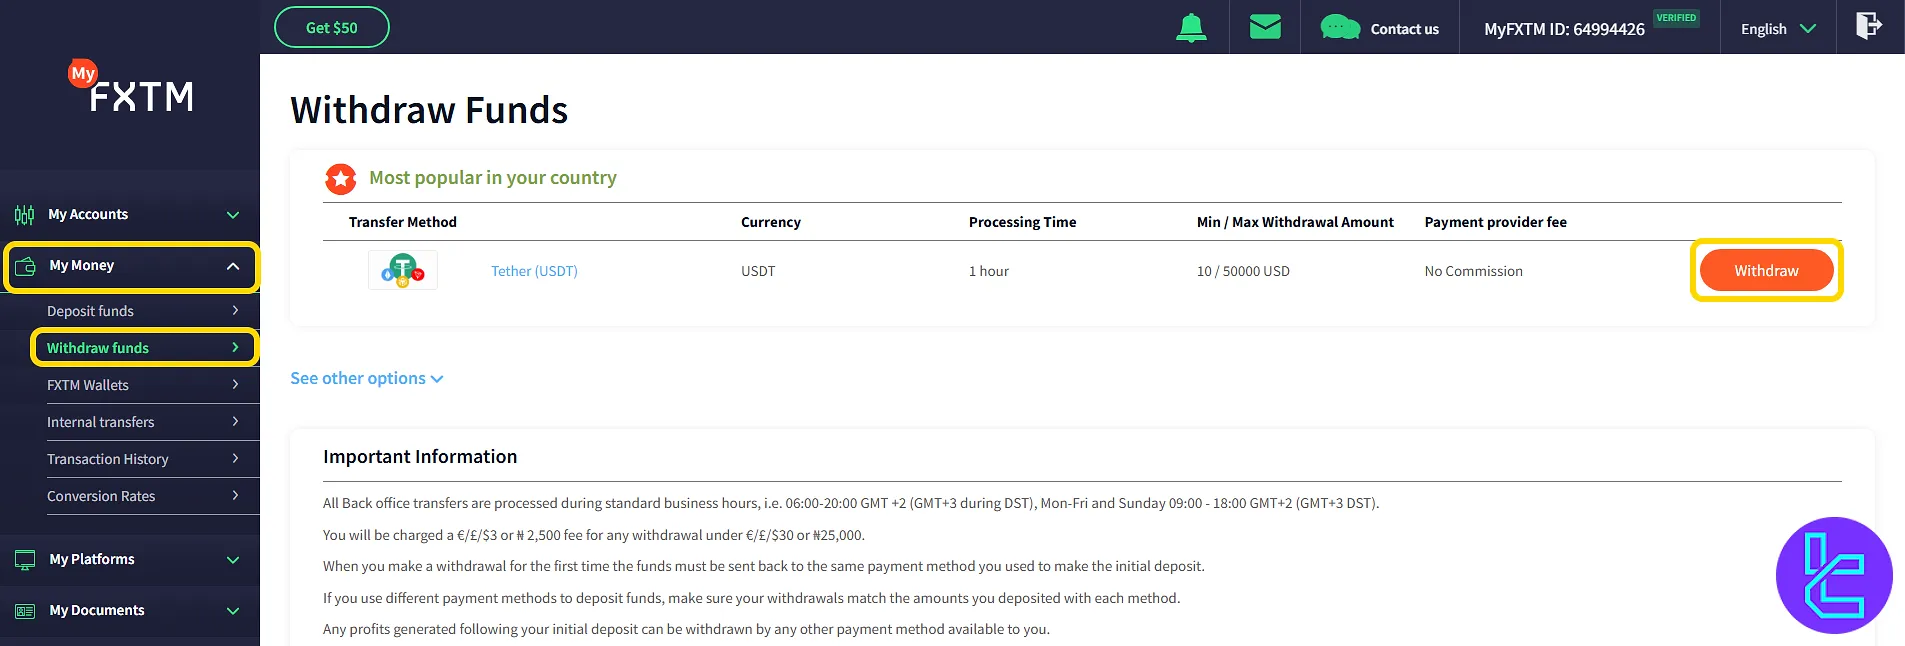The image size is (1905, 646).
Task: Expand the My Platforms menu chevron
Action: coord(233,560)
